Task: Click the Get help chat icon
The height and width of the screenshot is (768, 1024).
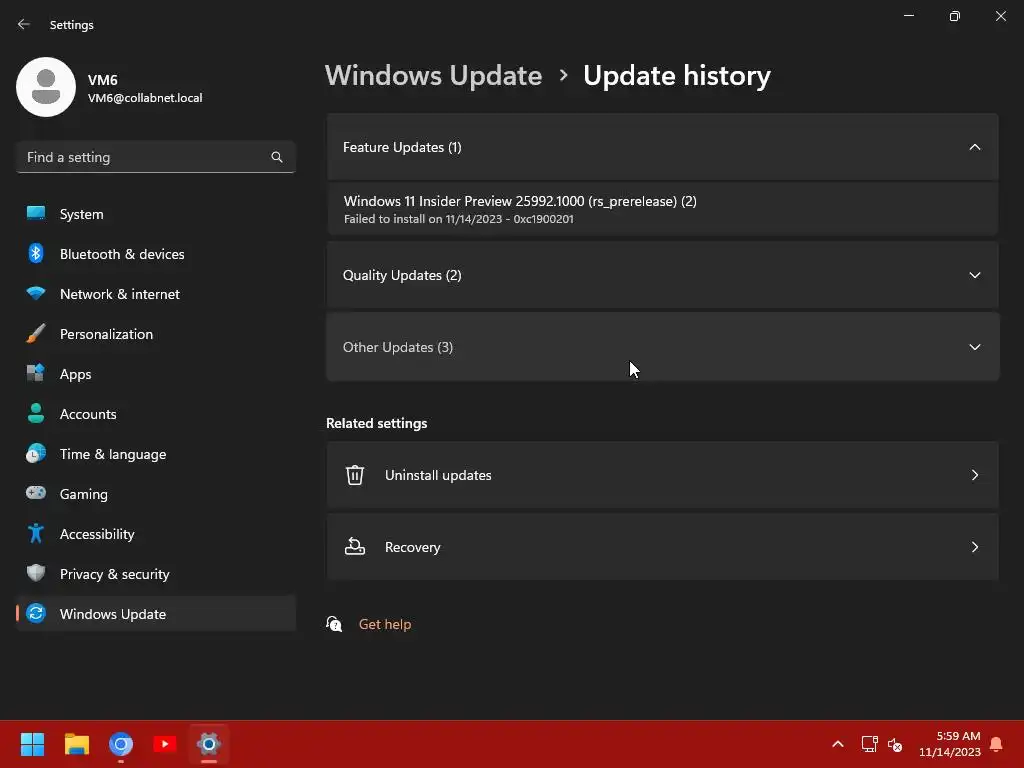Action: (x=334, y=624)
